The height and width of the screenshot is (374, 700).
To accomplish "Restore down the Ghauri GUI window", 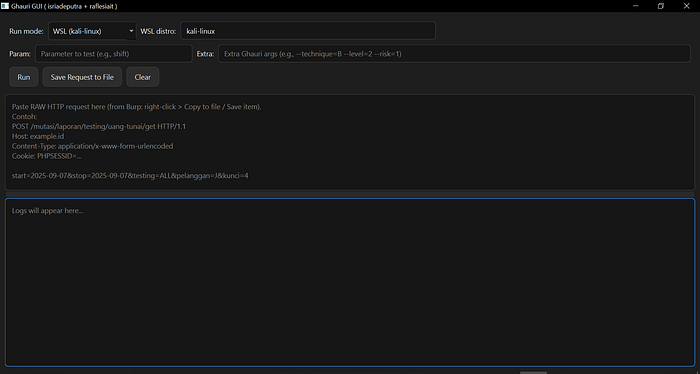I will tap(661, 6).
